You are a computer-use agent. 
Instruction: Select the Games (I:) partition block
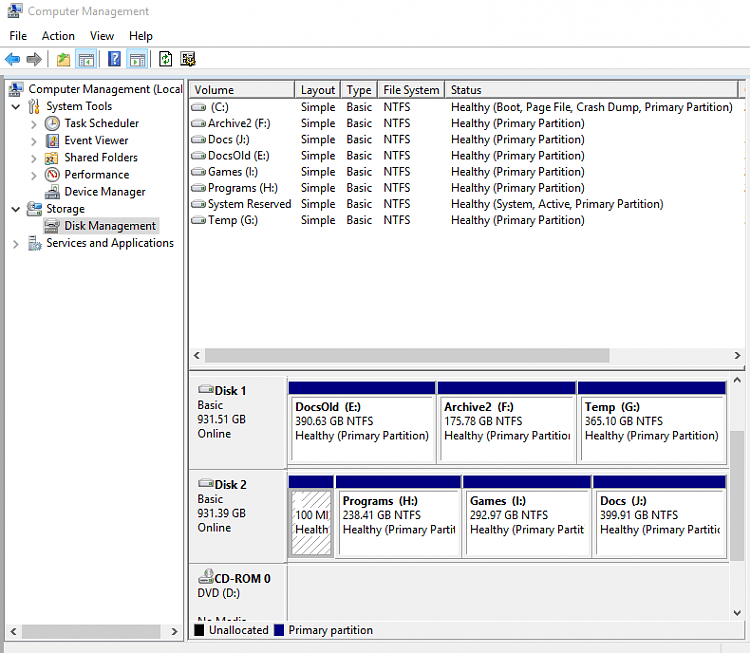point(527,516)
